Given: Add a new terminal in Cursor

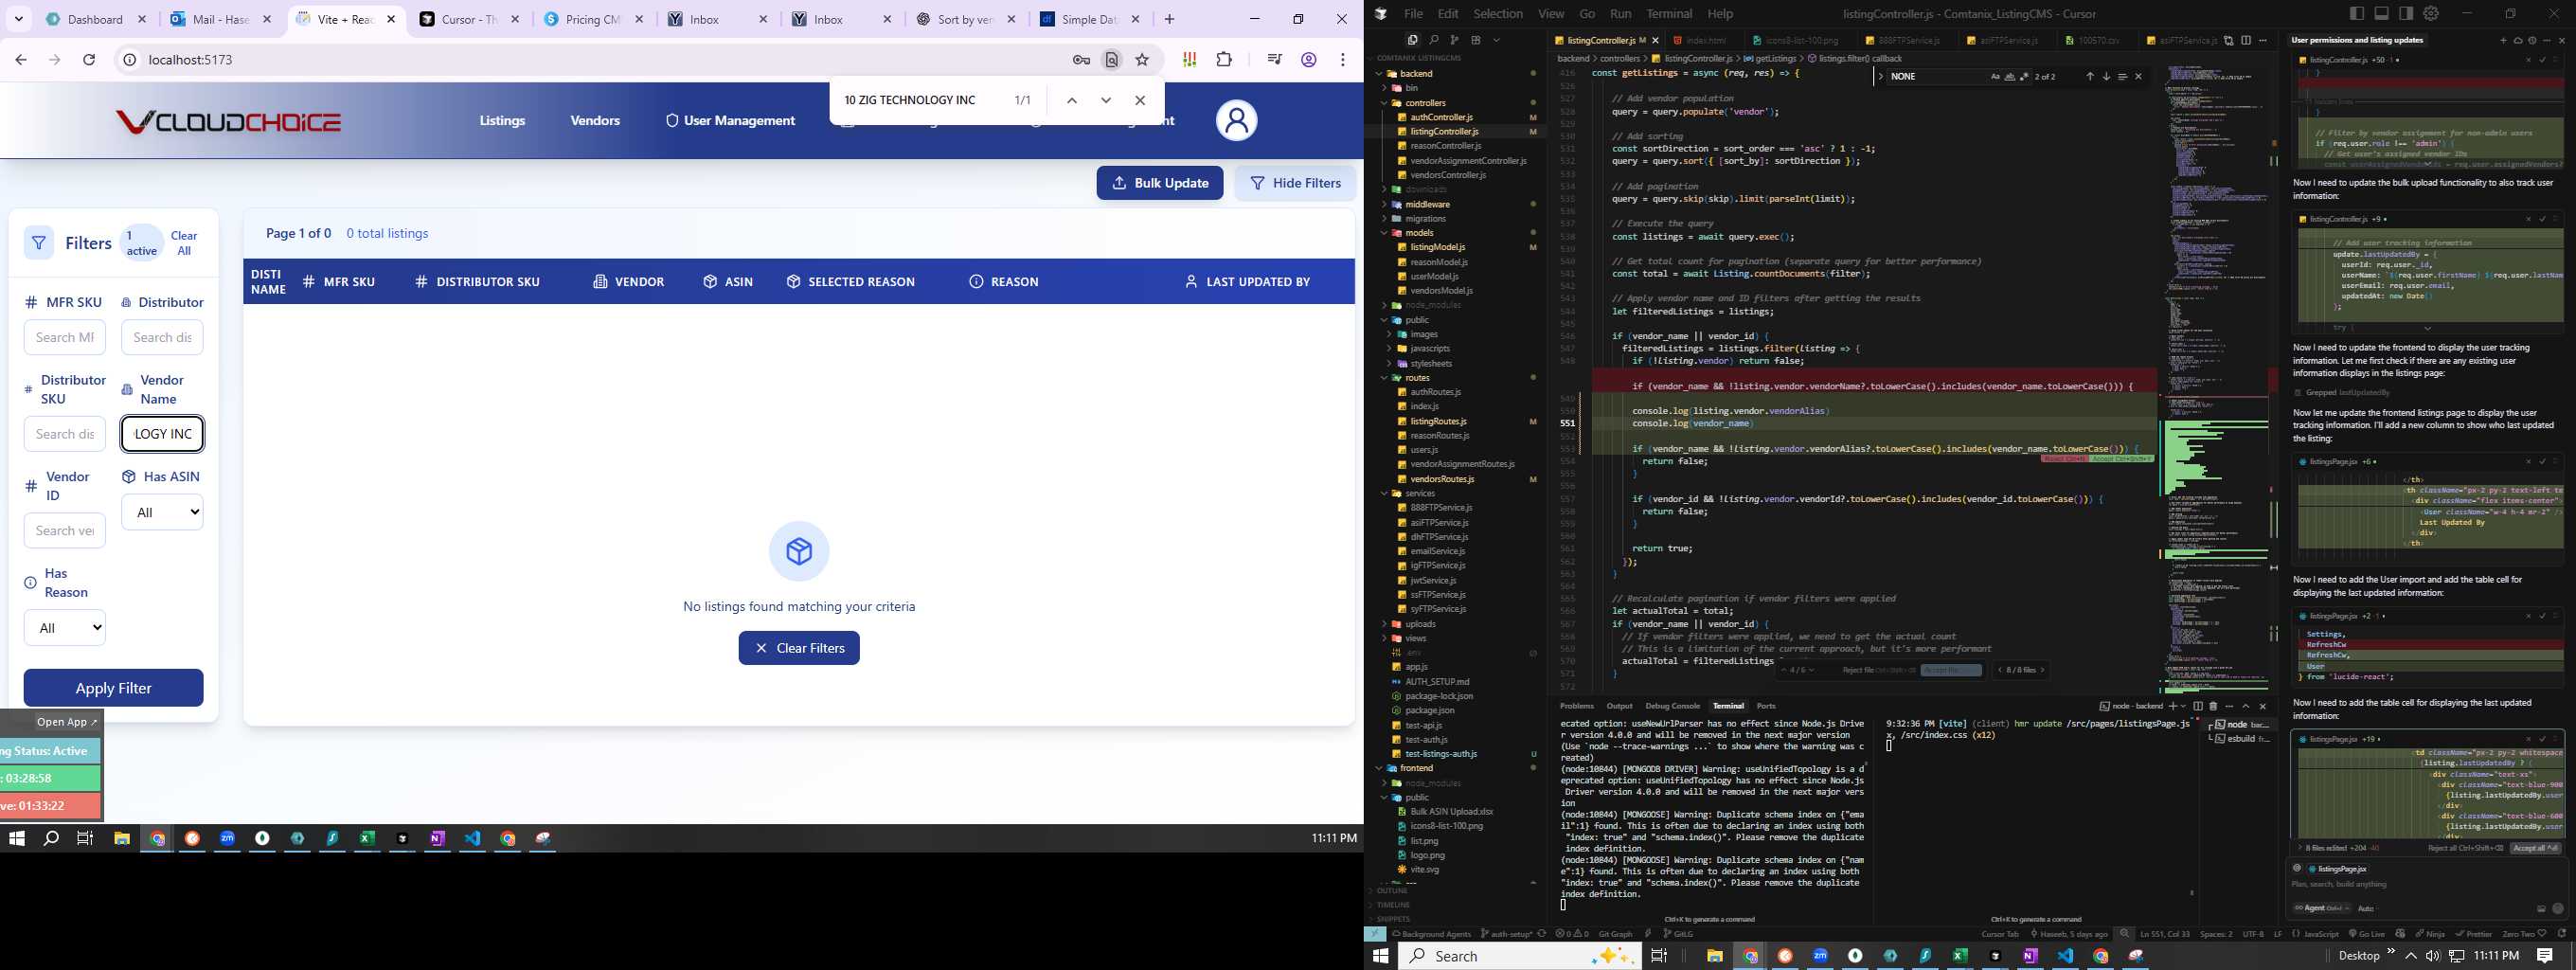Looking at the screenshot, I should pos(2172,706).
